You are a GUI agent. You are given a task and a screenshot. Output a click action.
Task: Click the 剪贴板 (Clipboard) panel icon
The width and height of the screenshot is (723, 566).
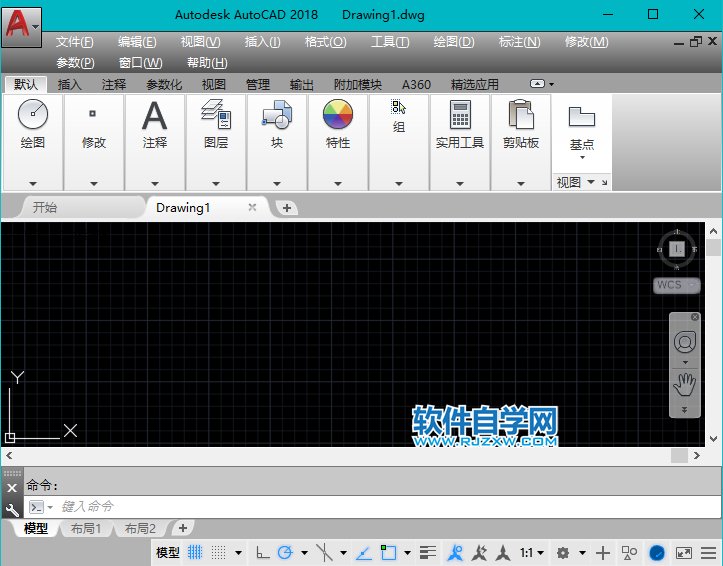point(520,116)
